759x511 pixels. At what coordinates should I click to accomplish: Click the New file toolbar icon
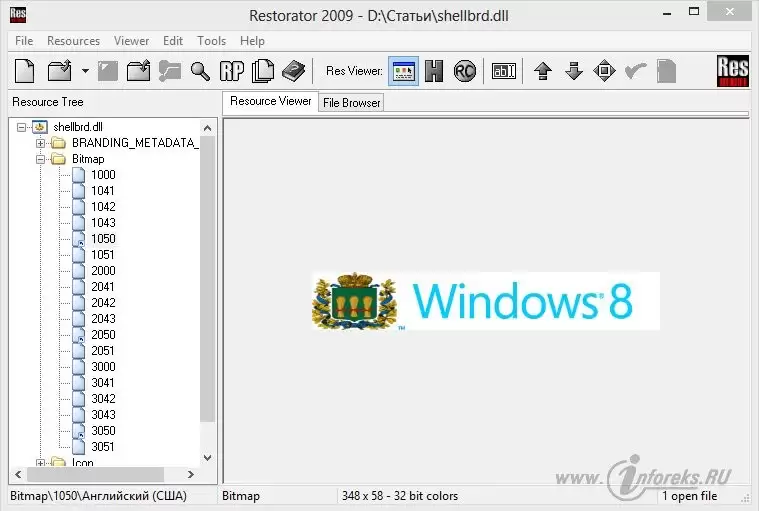point(24,71)
